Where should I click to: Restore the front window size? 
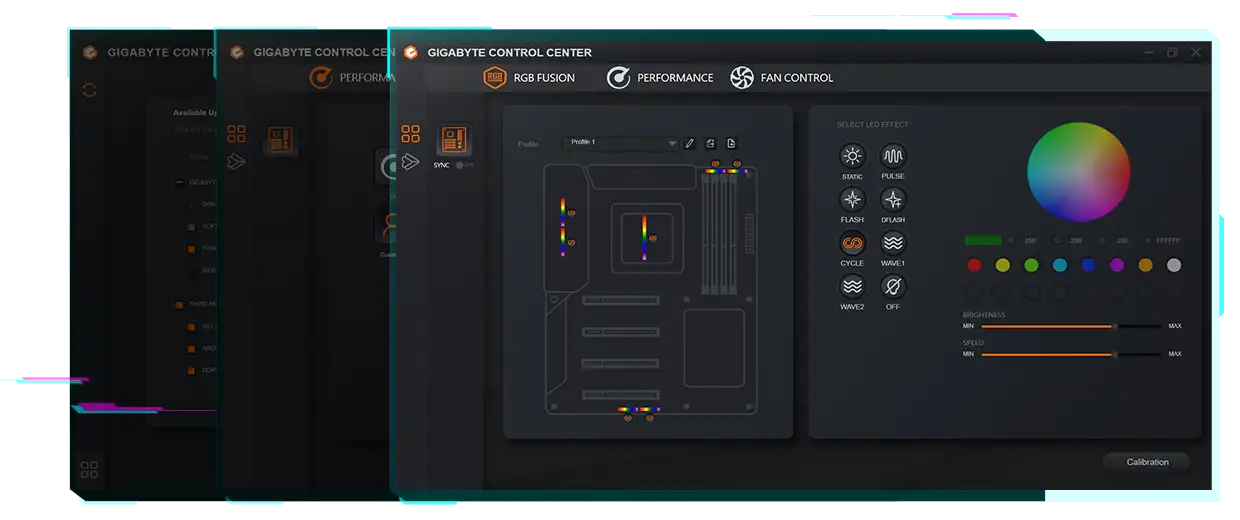[1173, 53]
